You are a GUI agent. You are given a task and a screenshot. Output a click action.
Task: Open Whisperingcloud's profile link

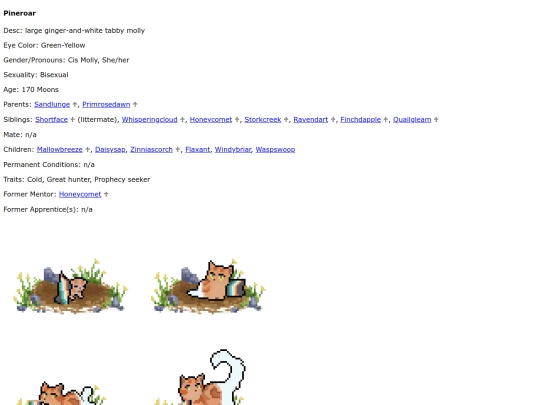(149, 120)
